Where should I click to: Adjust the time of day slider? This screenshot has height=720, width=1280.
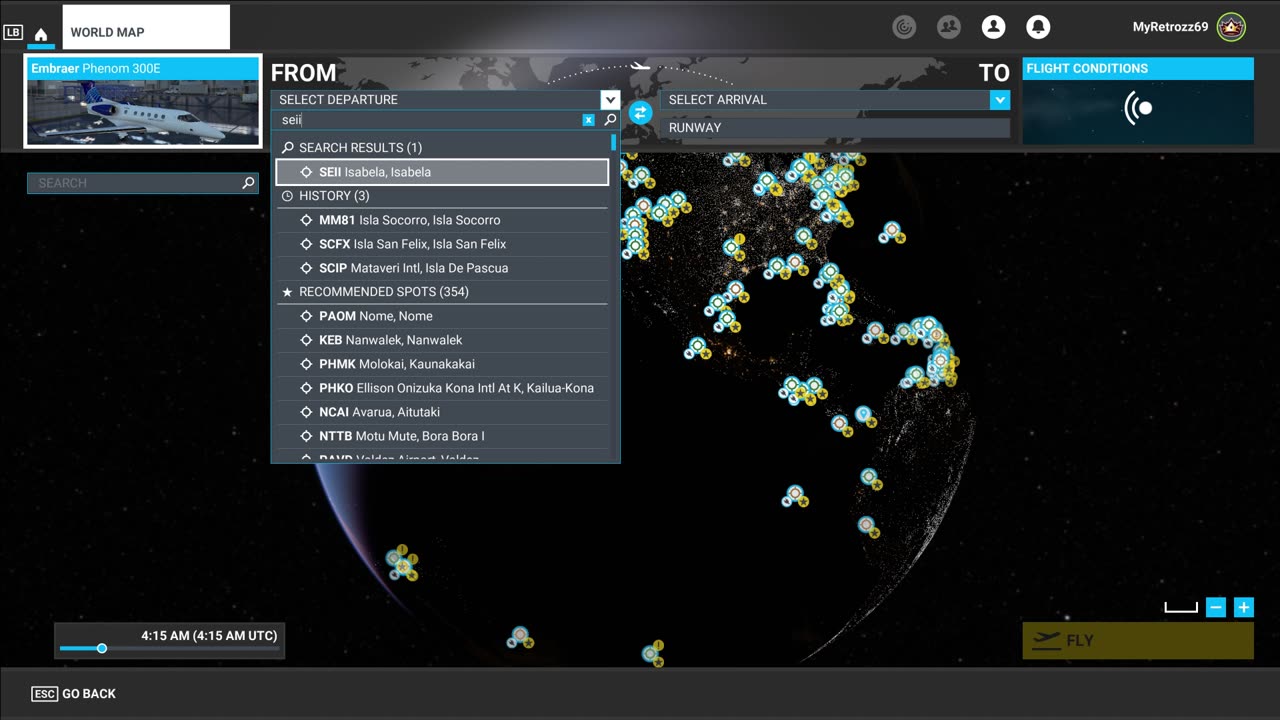101,649
